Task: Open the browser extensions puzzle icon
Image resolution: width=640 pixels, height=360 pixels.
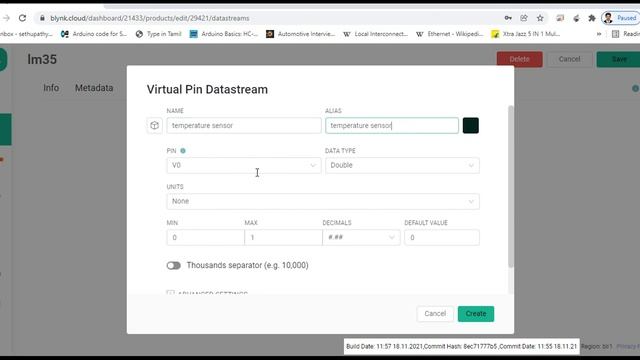Action: click(591, 18)
